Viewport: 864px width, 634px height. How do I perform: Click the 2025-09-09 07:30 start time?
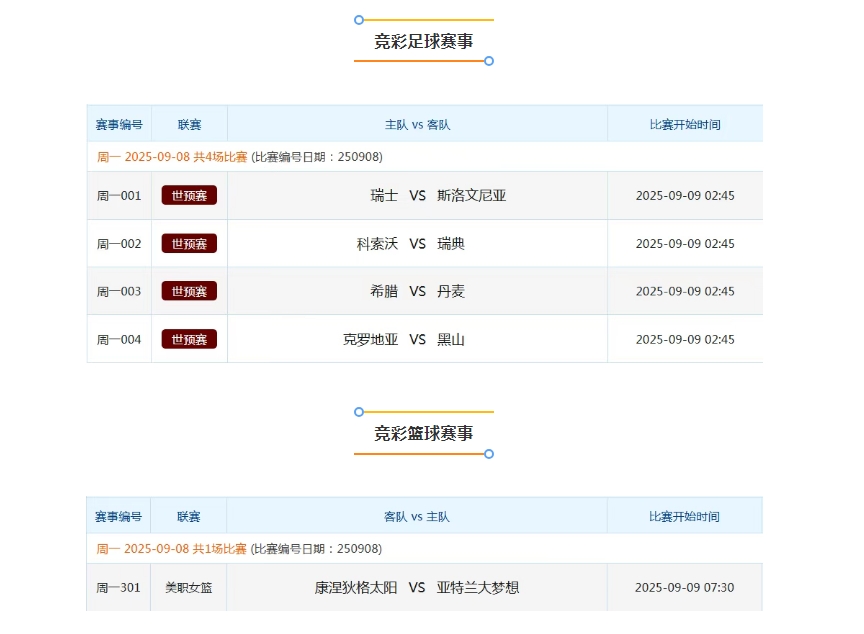pos(685,588)
